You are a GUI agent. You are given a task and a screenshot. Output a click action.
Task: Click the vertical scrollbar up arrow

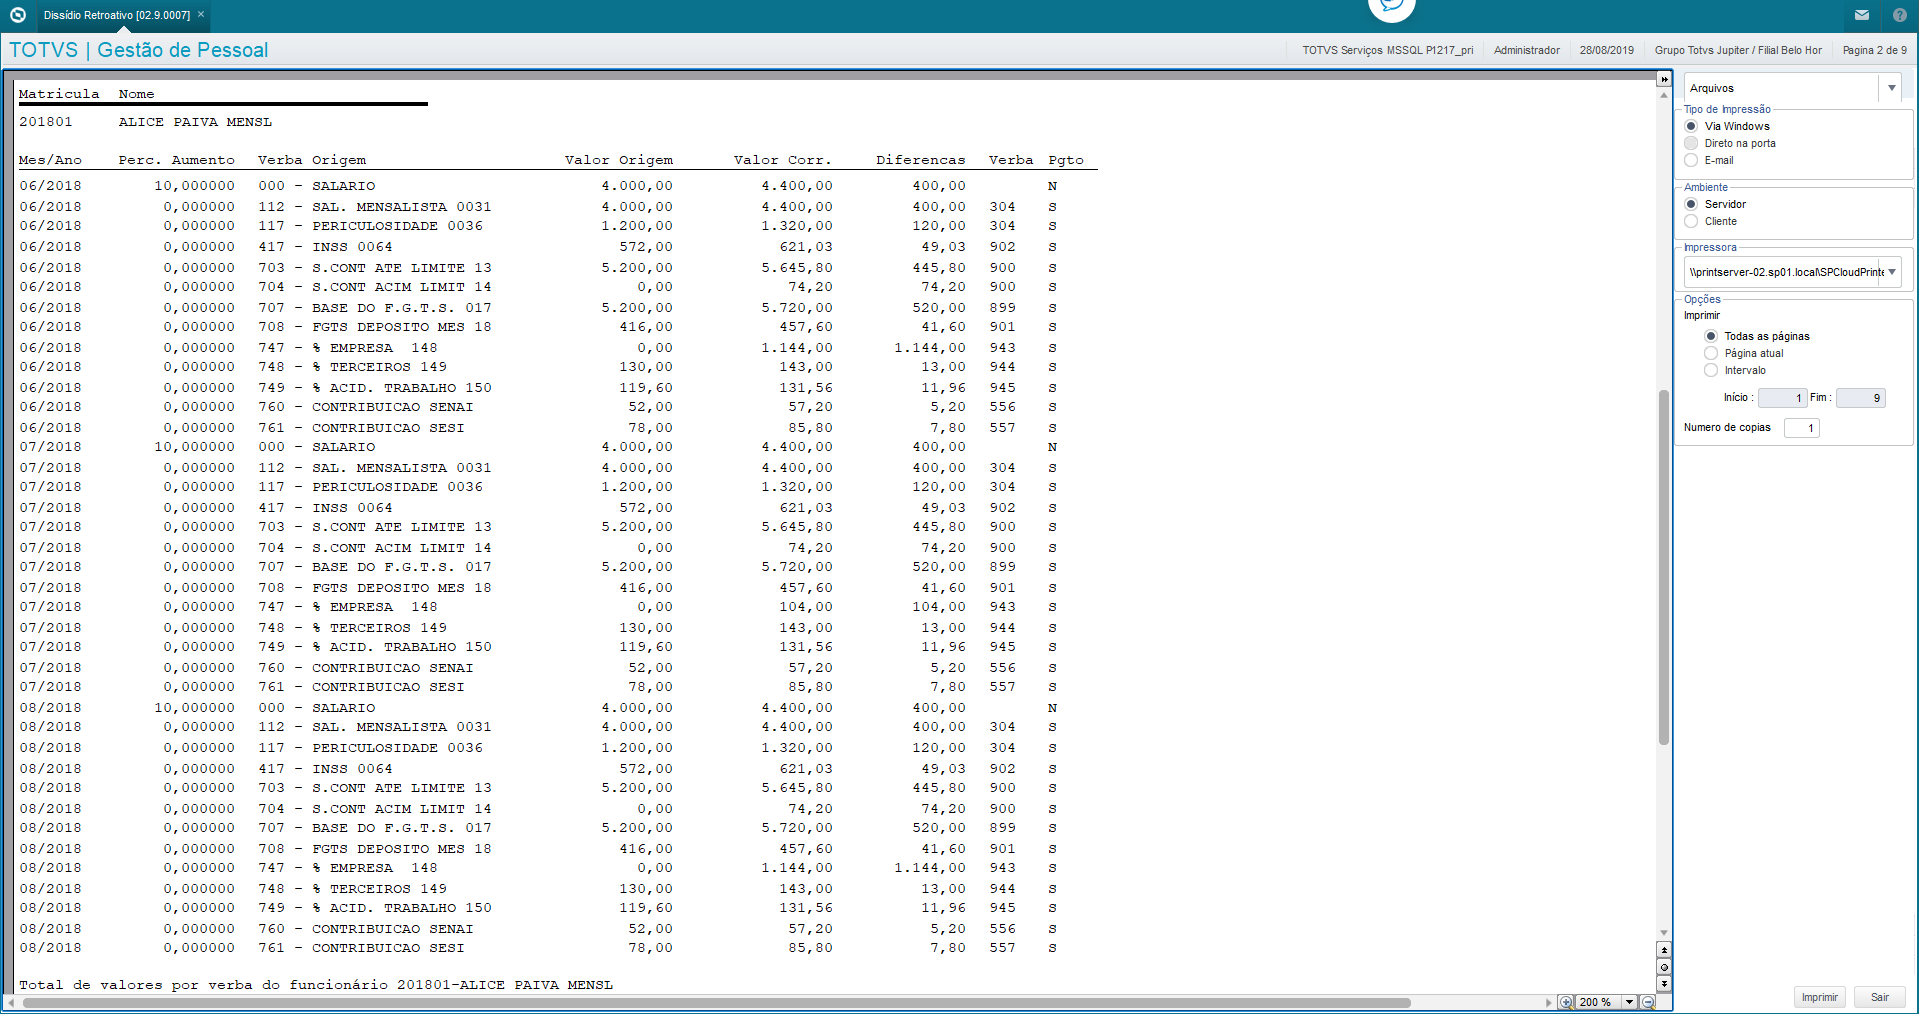click(x=1664, y=95)
